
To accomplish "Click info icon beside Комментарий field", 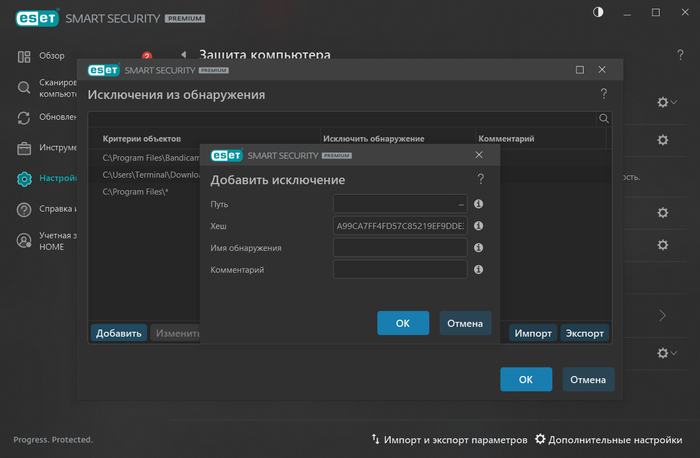I will pos(478,270).
